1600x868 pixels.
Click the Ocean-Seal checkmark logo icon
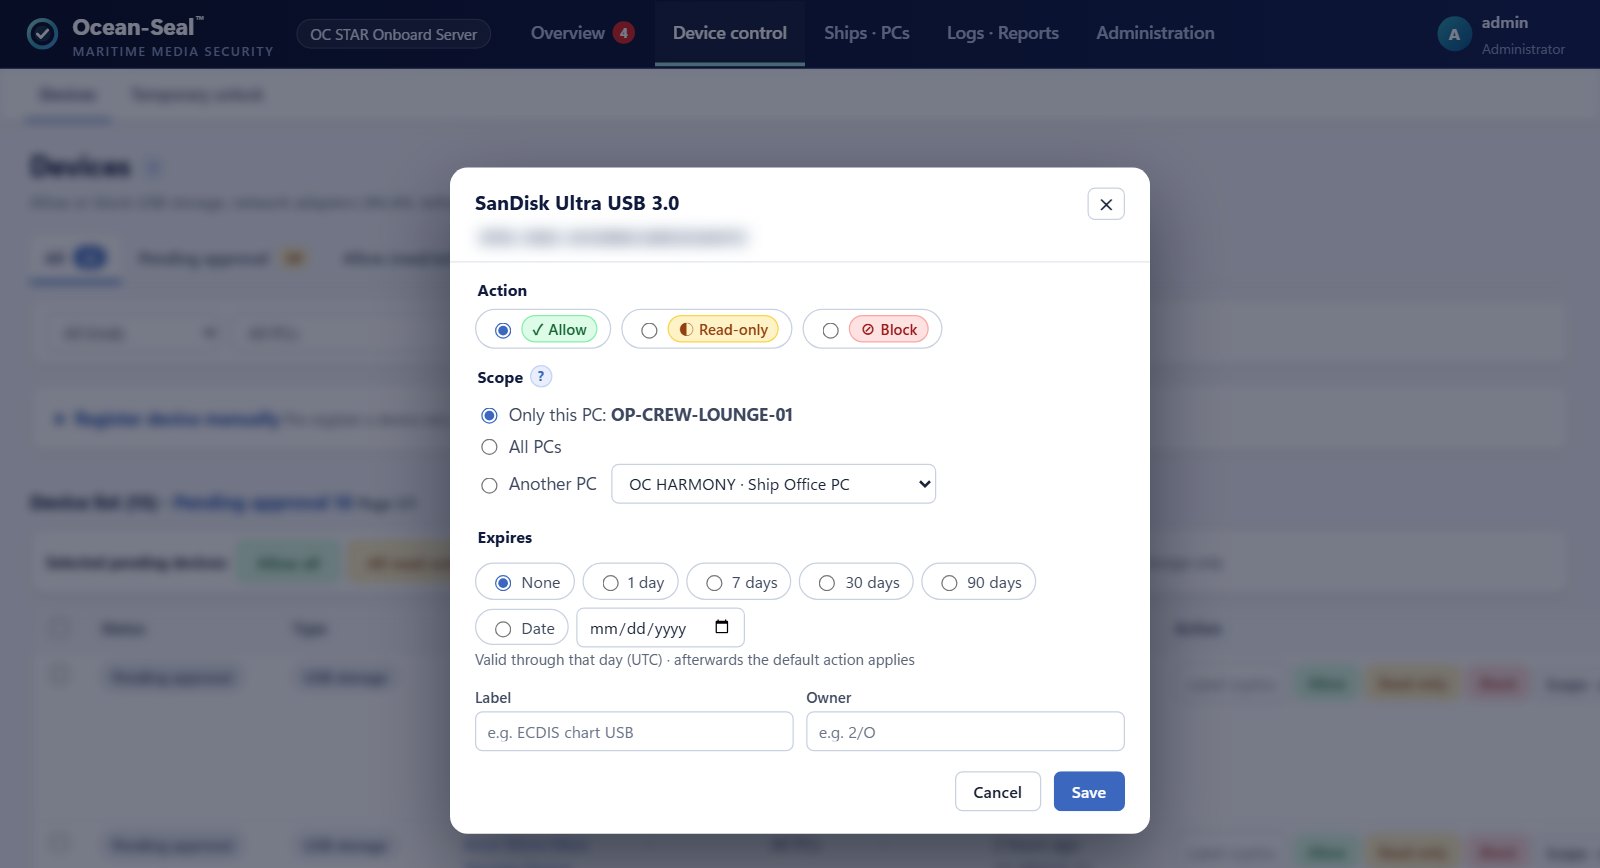point(42,34)
